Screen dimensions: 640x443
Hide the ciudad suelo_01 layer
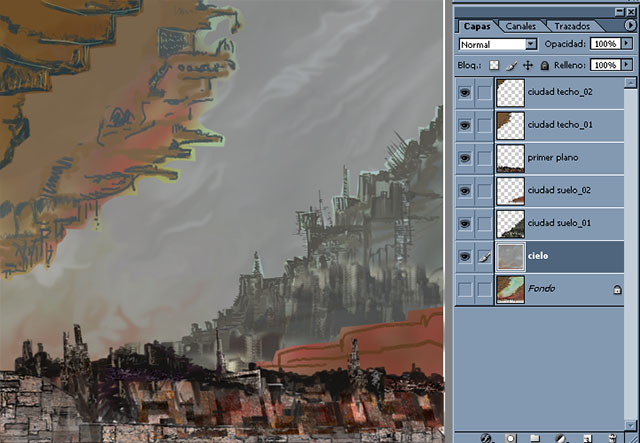point(464,224)
